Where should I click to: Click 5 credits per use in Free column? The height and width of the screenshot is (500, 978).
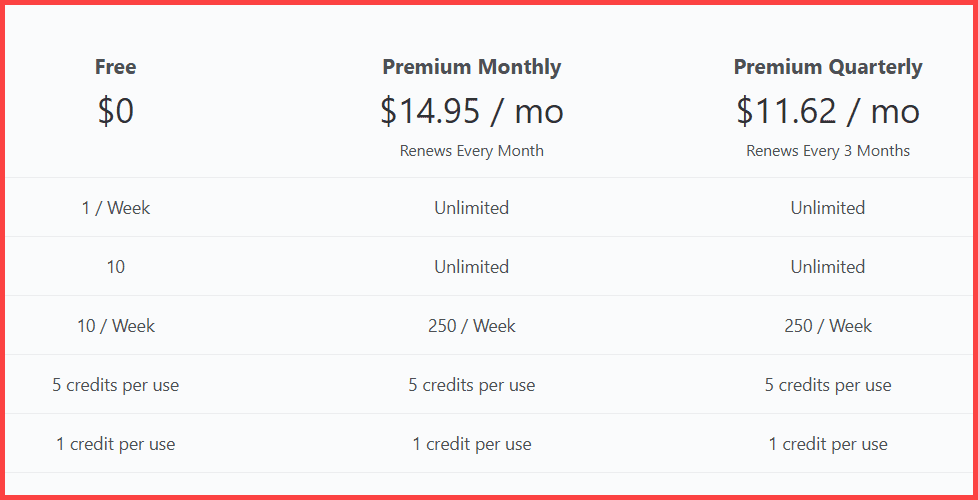tap(116, 385)
